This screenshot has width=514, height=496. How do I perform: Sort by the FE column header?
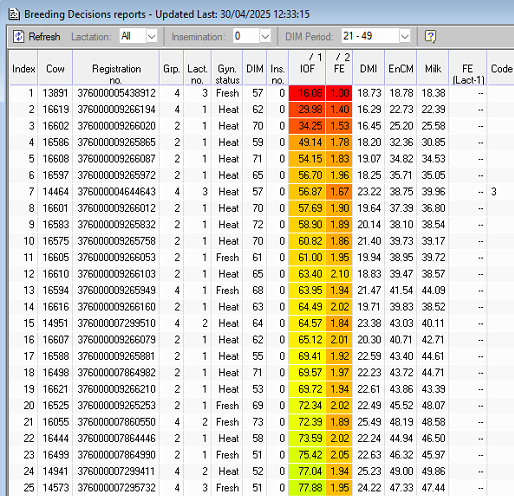[339, 68]
